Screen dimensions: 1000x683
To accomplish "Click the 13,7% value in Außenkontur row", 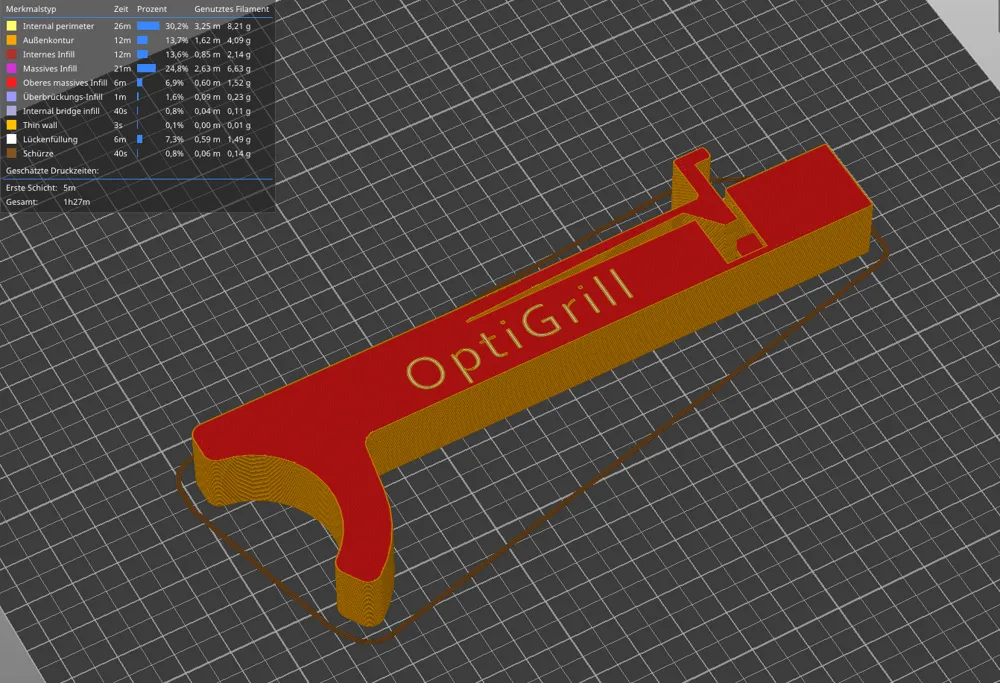I will [177, 40].
